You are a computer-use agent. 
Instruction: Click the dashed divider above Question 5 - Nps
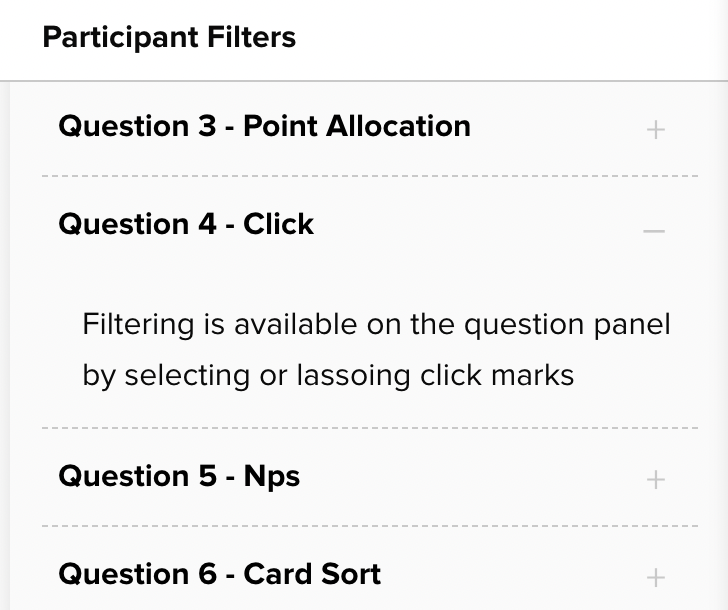(370, 428)
